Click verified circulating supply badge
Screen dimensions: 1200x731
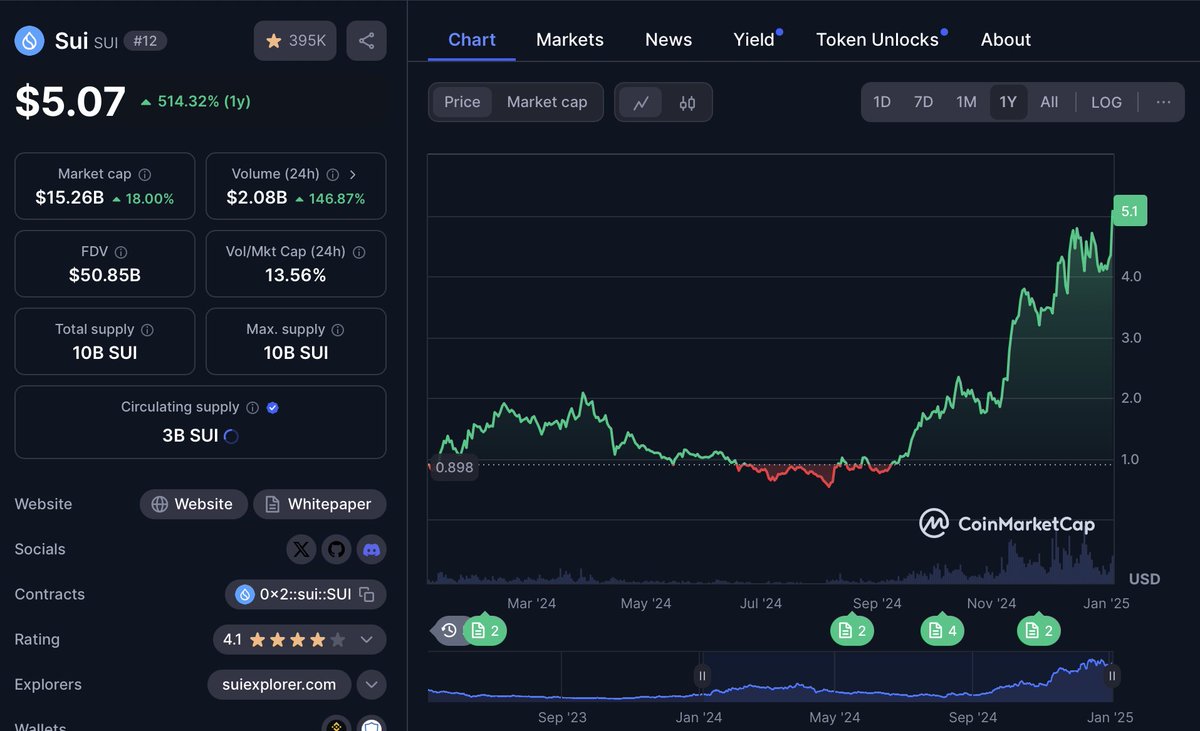click(273, 407)
